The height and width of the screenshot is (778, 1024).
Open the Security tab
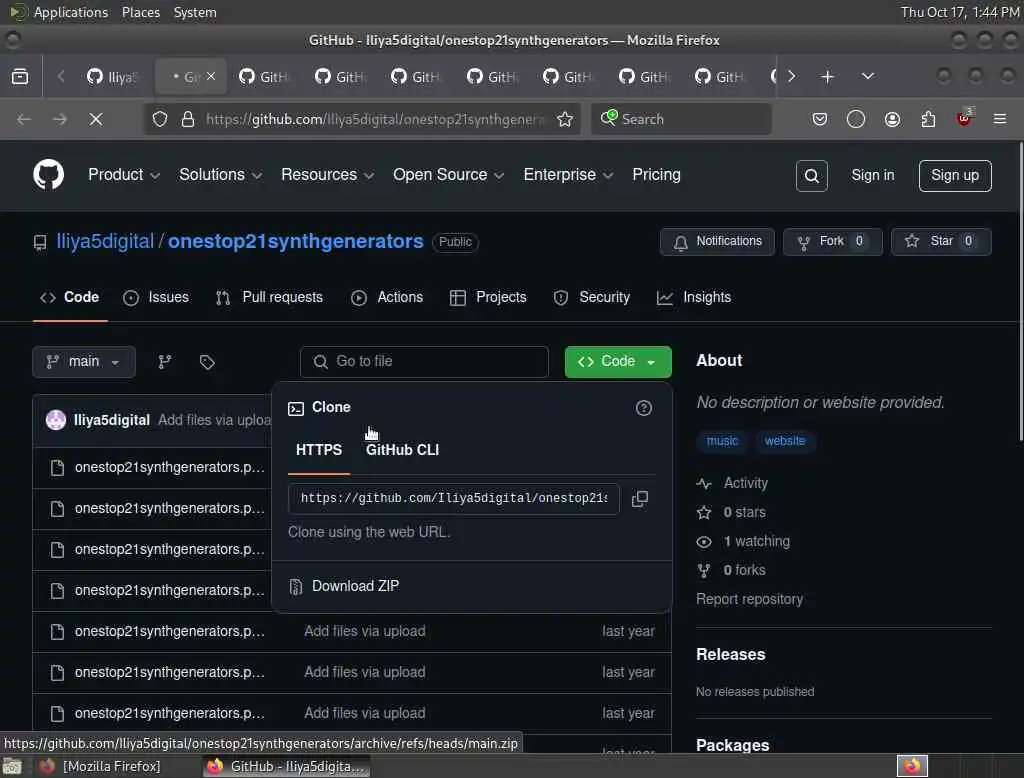pyautogui.click(x=592, y=297)
